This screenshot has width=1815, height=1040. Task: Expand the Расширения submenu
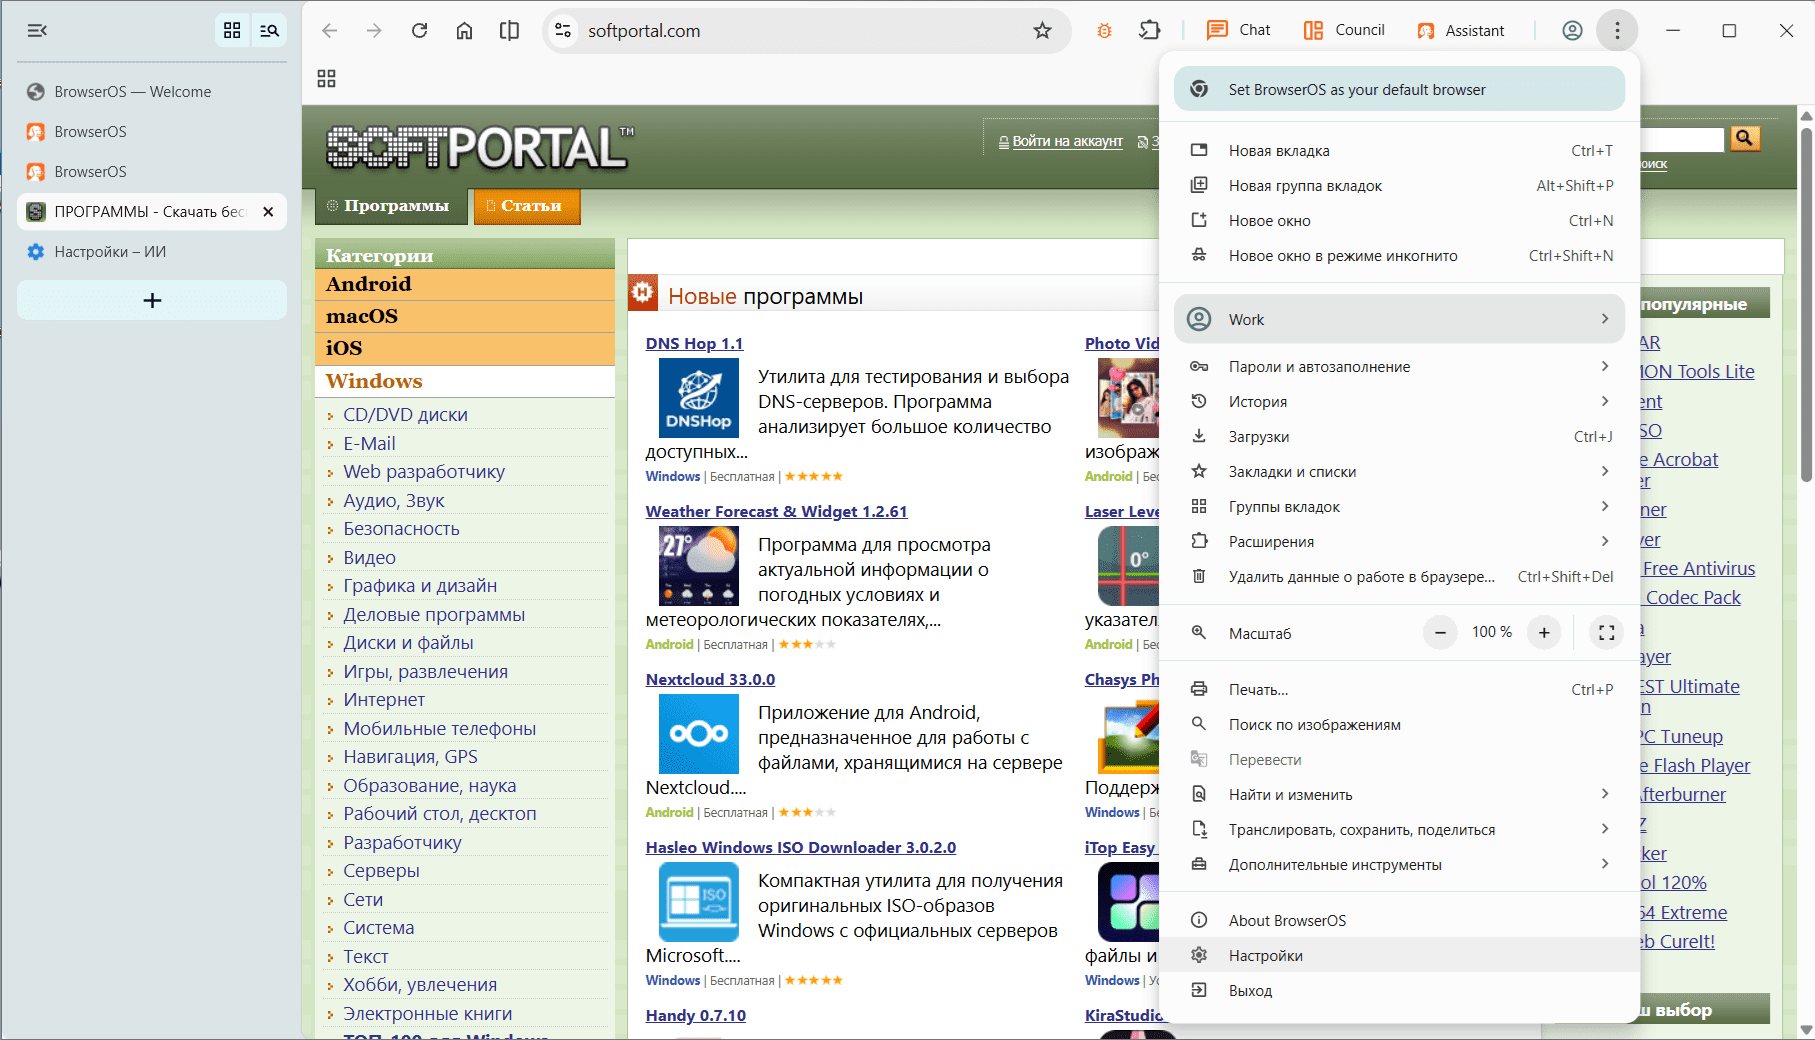[1399, 542]
